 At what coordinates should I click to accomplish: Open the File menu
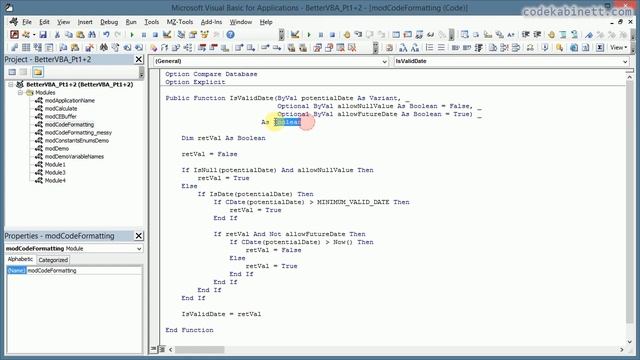point(27,22)
